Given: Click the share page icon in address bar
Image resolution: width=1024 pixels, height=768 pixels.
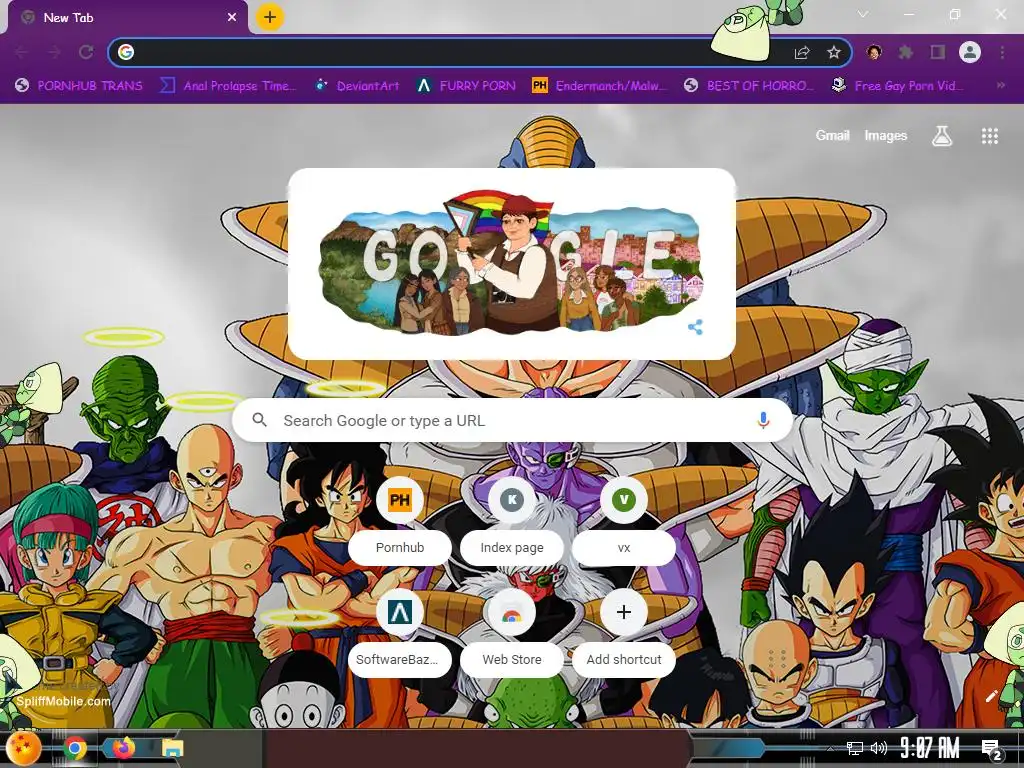Looking at the screenshot, I should pyautogui.click(x=802, y=53).
